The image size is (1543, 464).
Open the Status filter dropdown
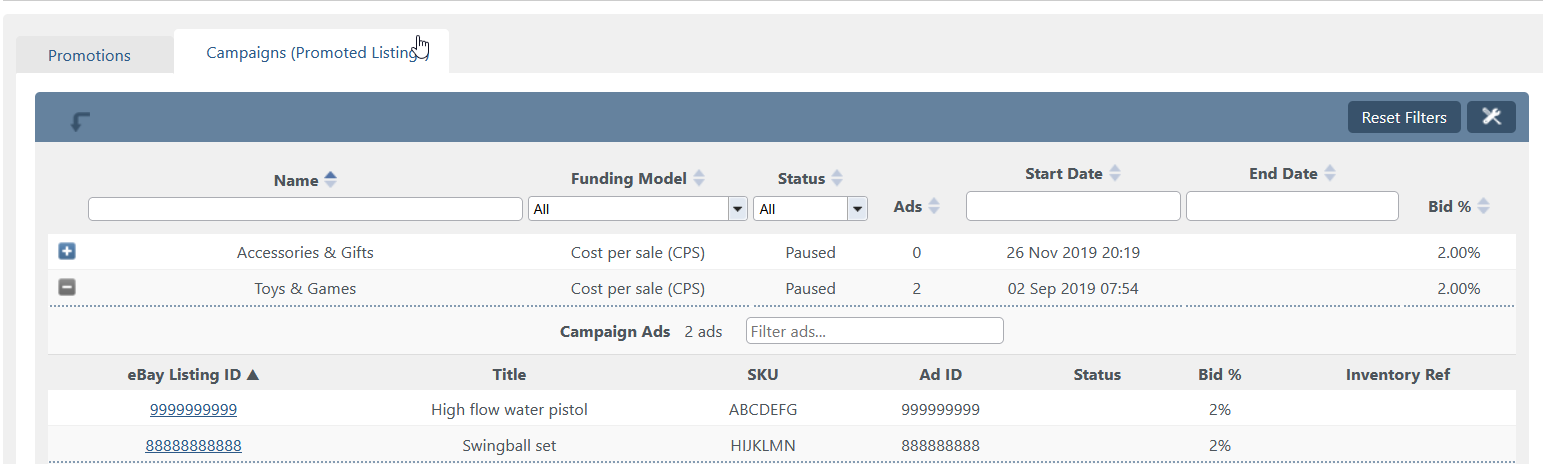(811, 209)
